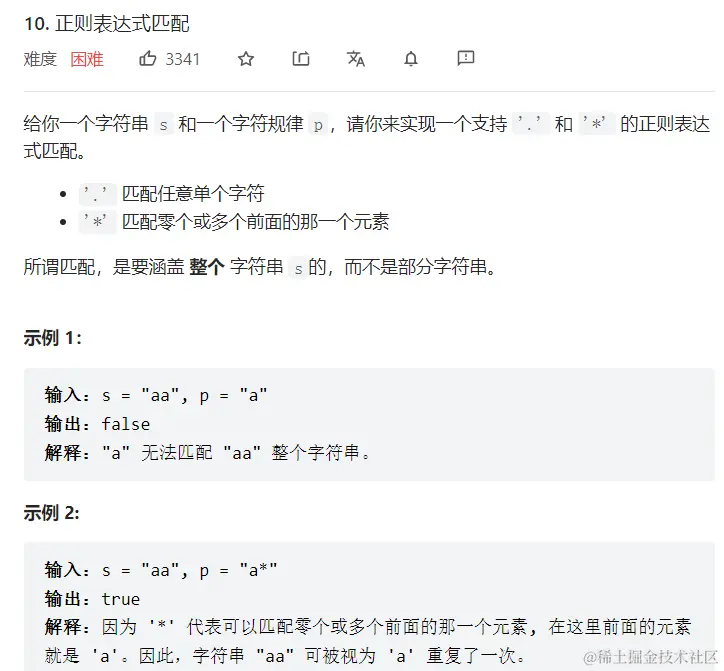Click the example 1 input line s = "aa", p = "a"
Viewport: 724px width, 671px height.
tap(156, 396)
